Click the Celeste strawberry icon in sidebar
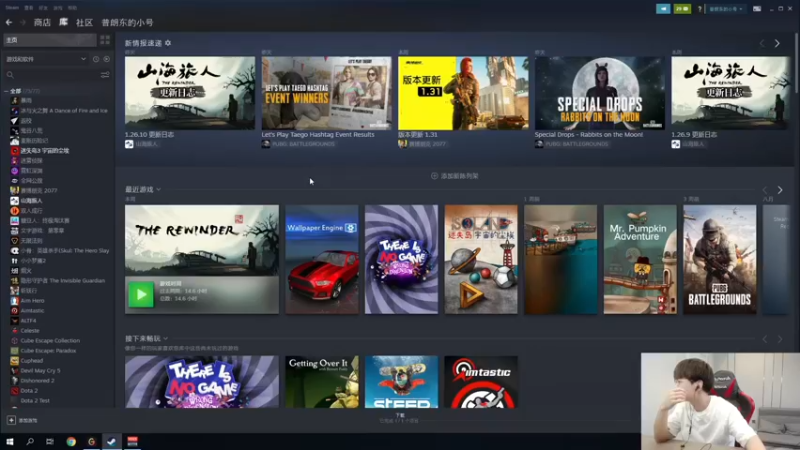This screenshot has height=450, width=800. pyautogui.click(x=14, y=331)
